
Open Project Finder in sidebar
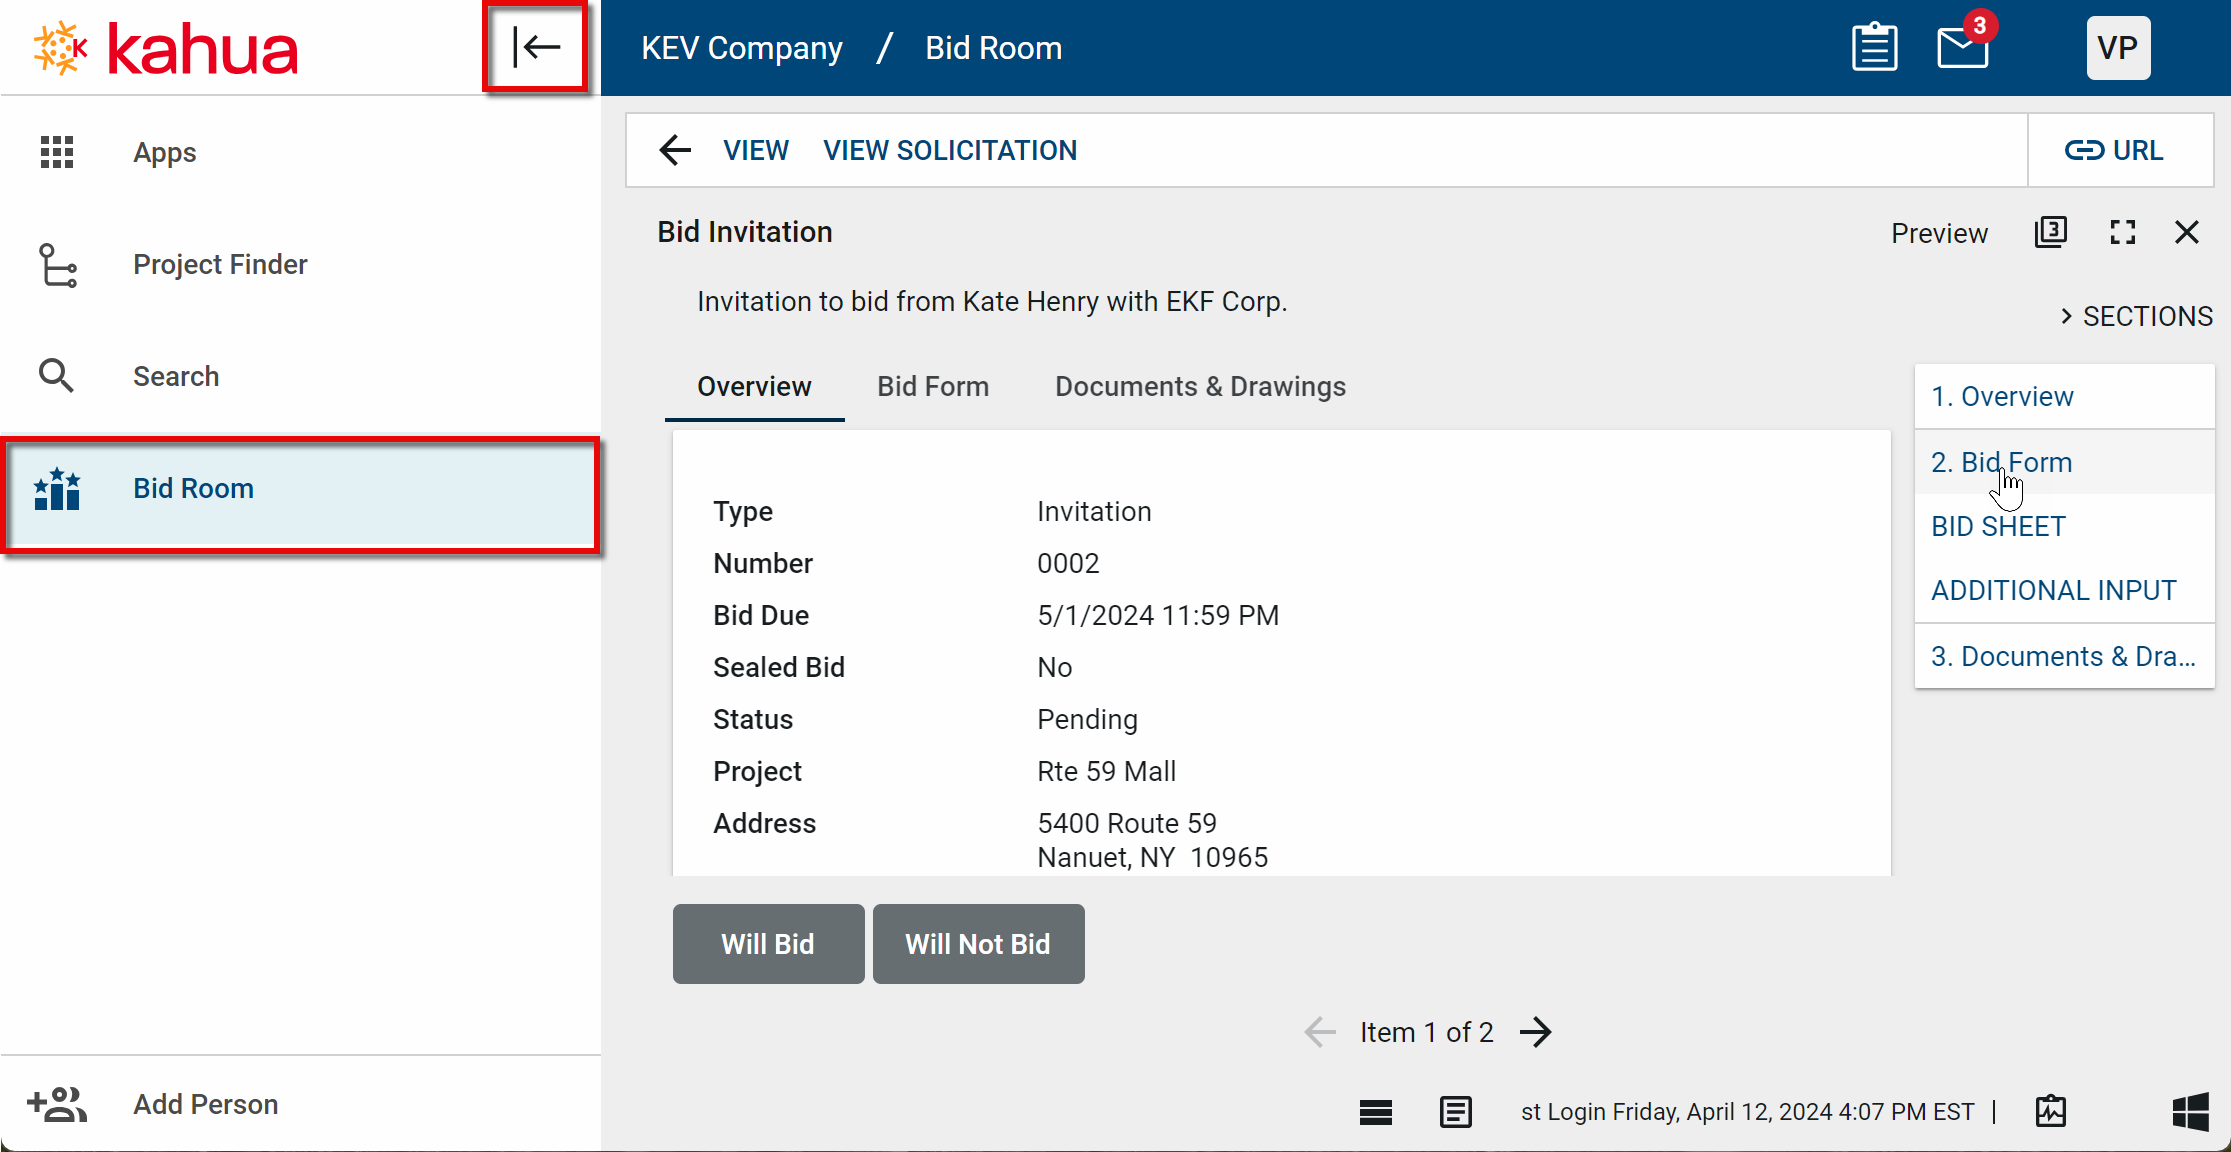(x=220, y=264)
